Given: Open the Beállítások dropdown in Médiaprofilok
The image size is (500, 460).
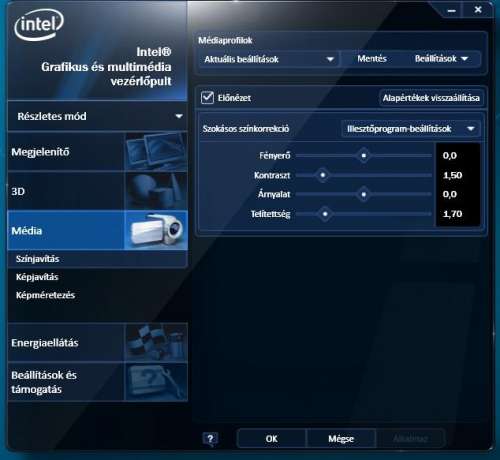Looking at the screenshot, I should tap(441, 59).
